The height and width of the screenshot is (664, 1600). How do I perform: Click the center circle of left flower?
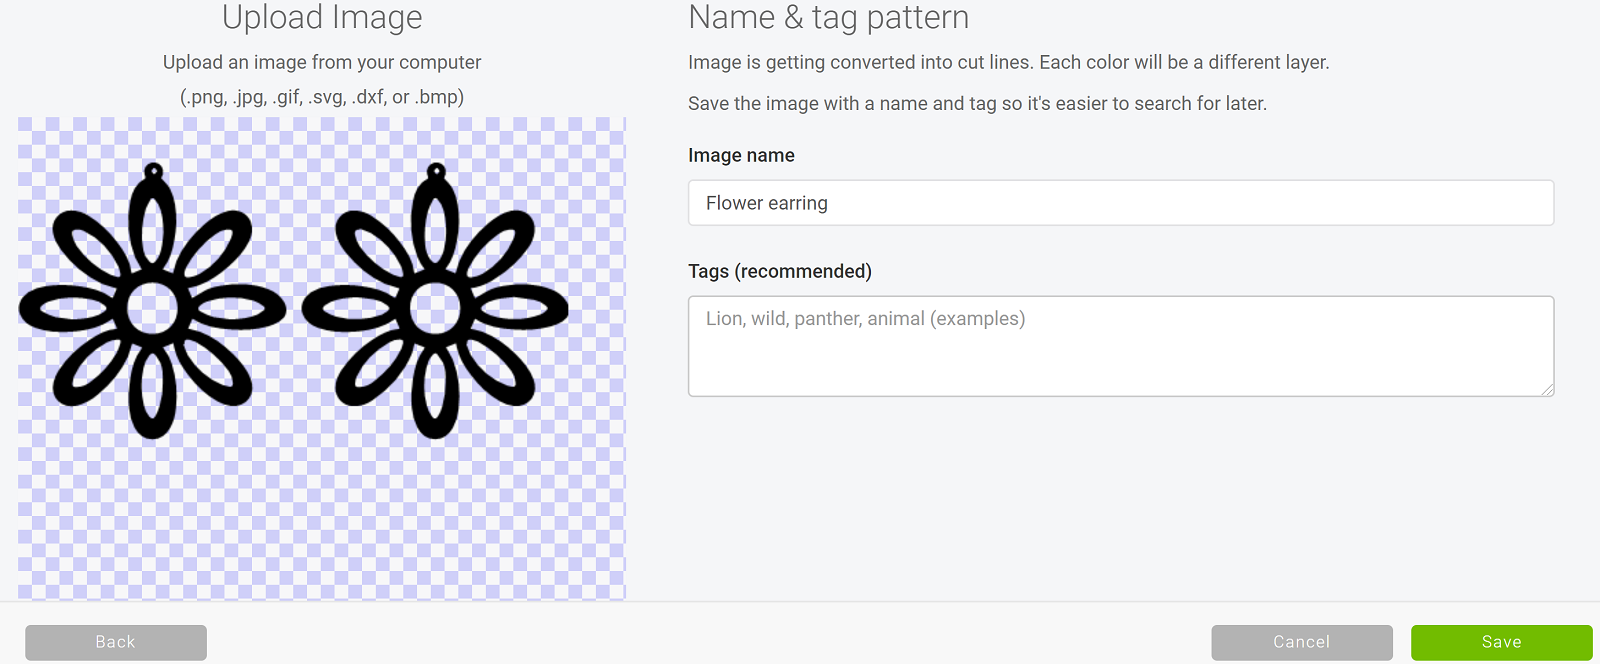[153, 308]
